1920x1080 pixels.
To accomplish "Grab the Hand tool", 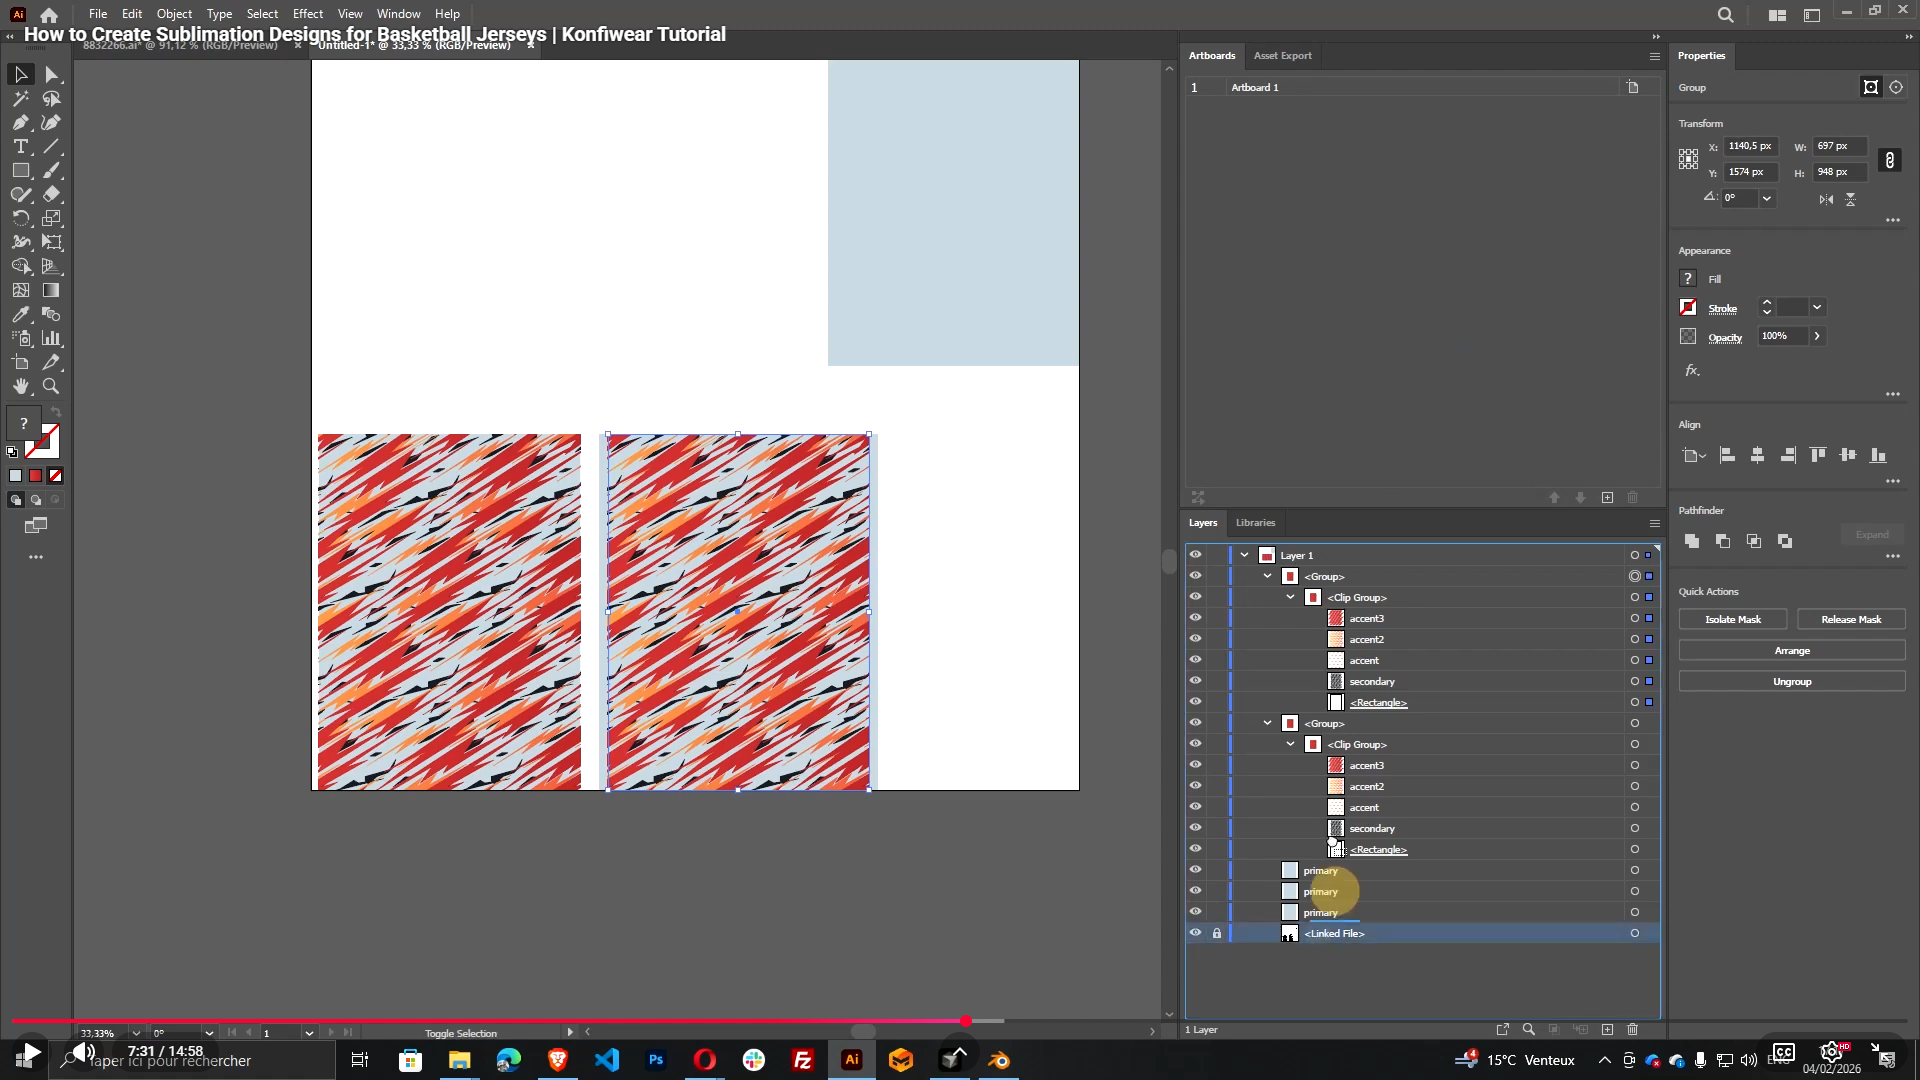I will pos(20,386).
